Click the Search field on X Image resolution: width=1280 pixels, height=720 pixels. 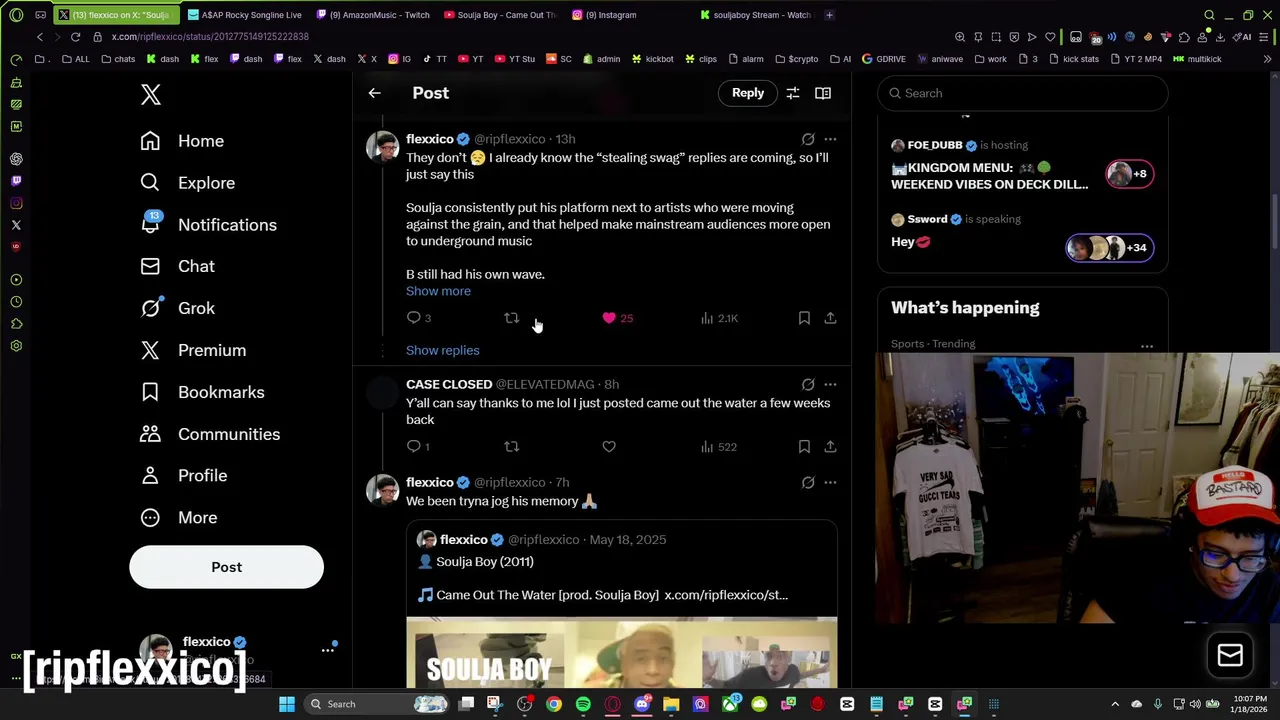pos(1023,93)
